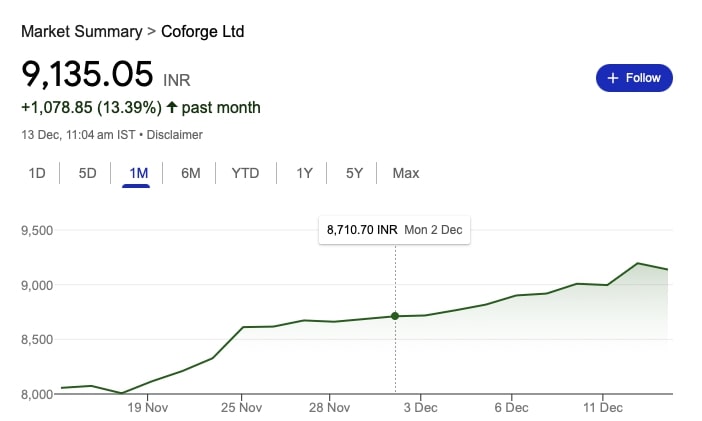Click the 9,500 y-axis label
This screenshot has height=421, width=702.
point(37,230)
